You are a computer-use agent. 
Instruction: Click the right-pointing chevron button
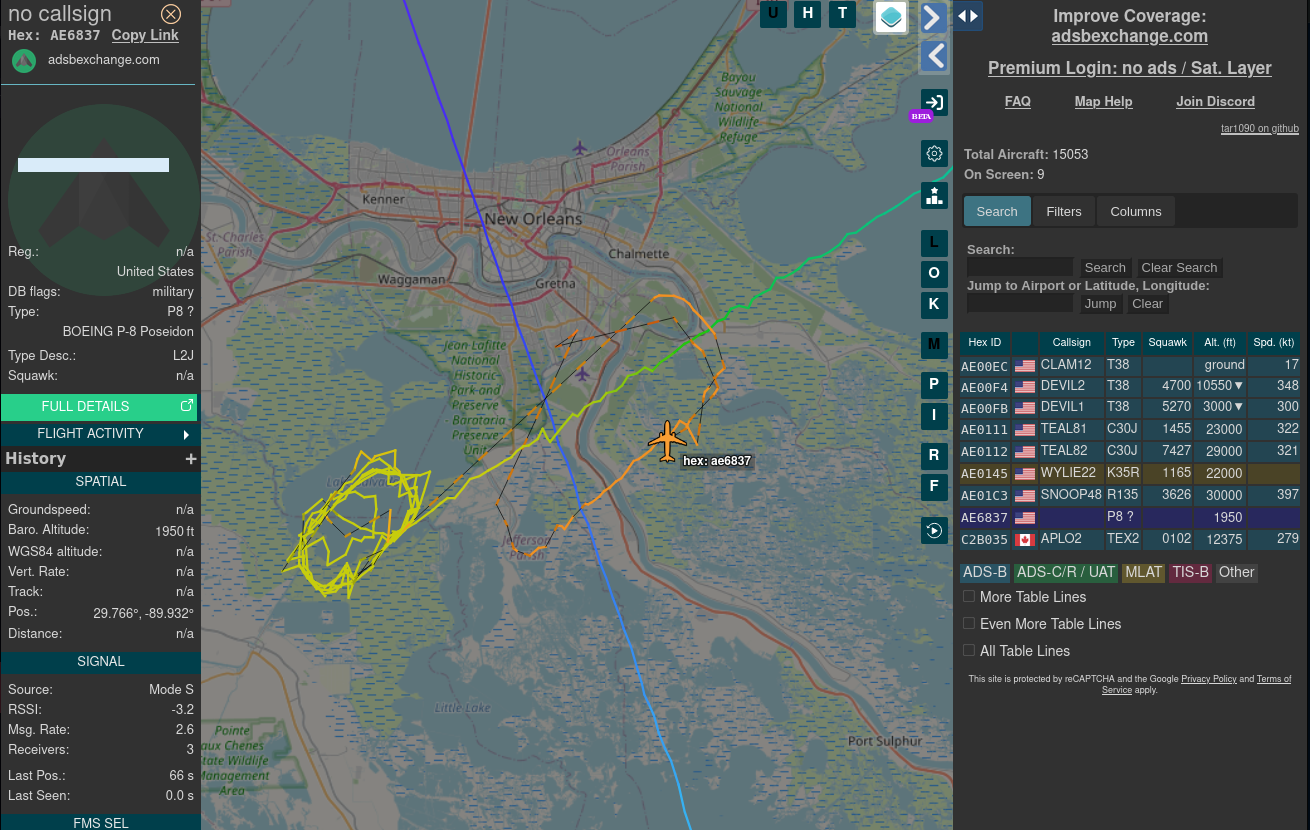(933, 17)
